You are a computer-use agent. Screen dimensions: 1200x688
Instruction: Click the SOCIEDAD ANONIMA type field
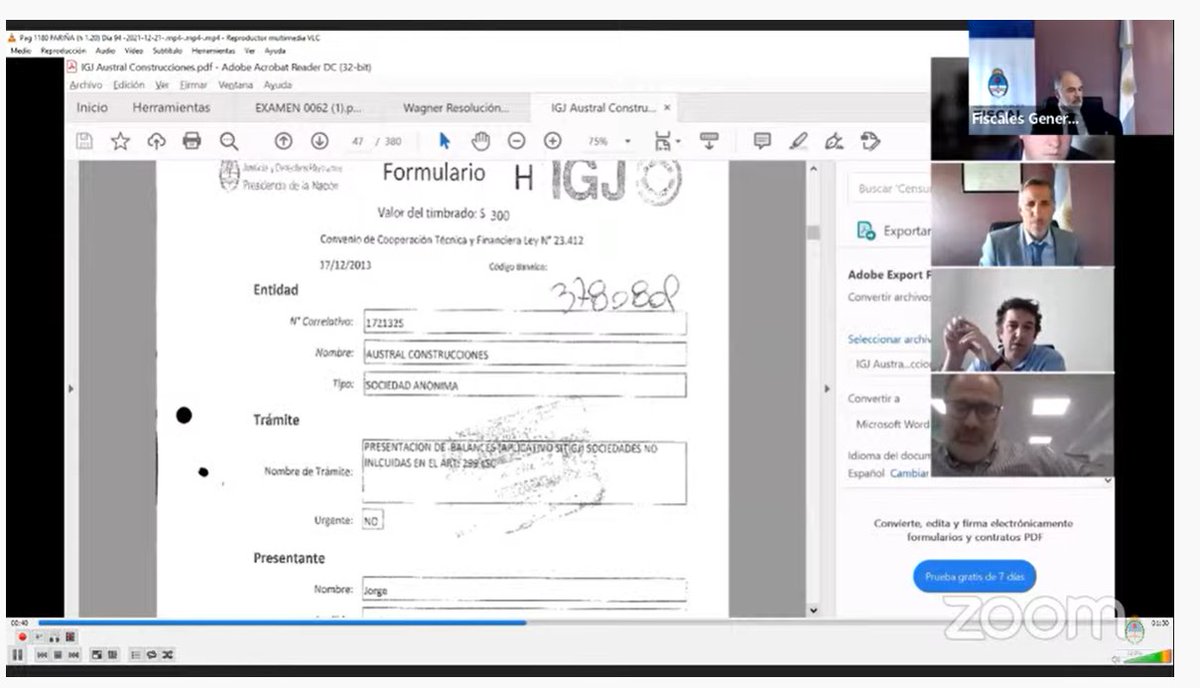tap(525, 385)
